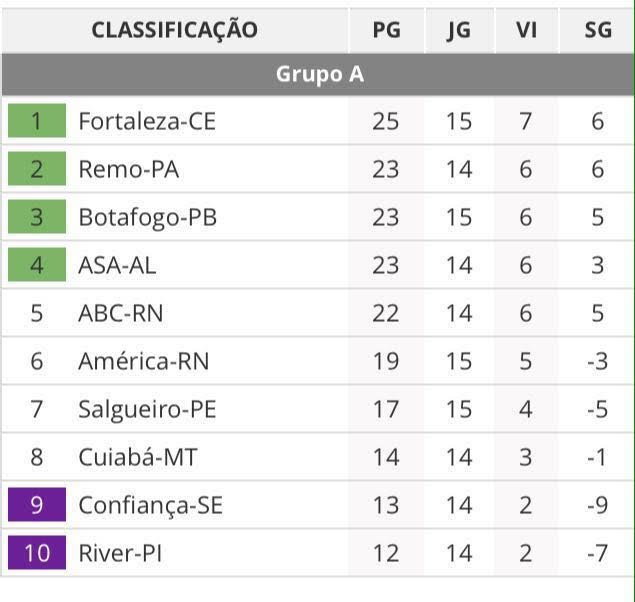
Task: Open the Confiança-SE team entry
Action: 150,505
